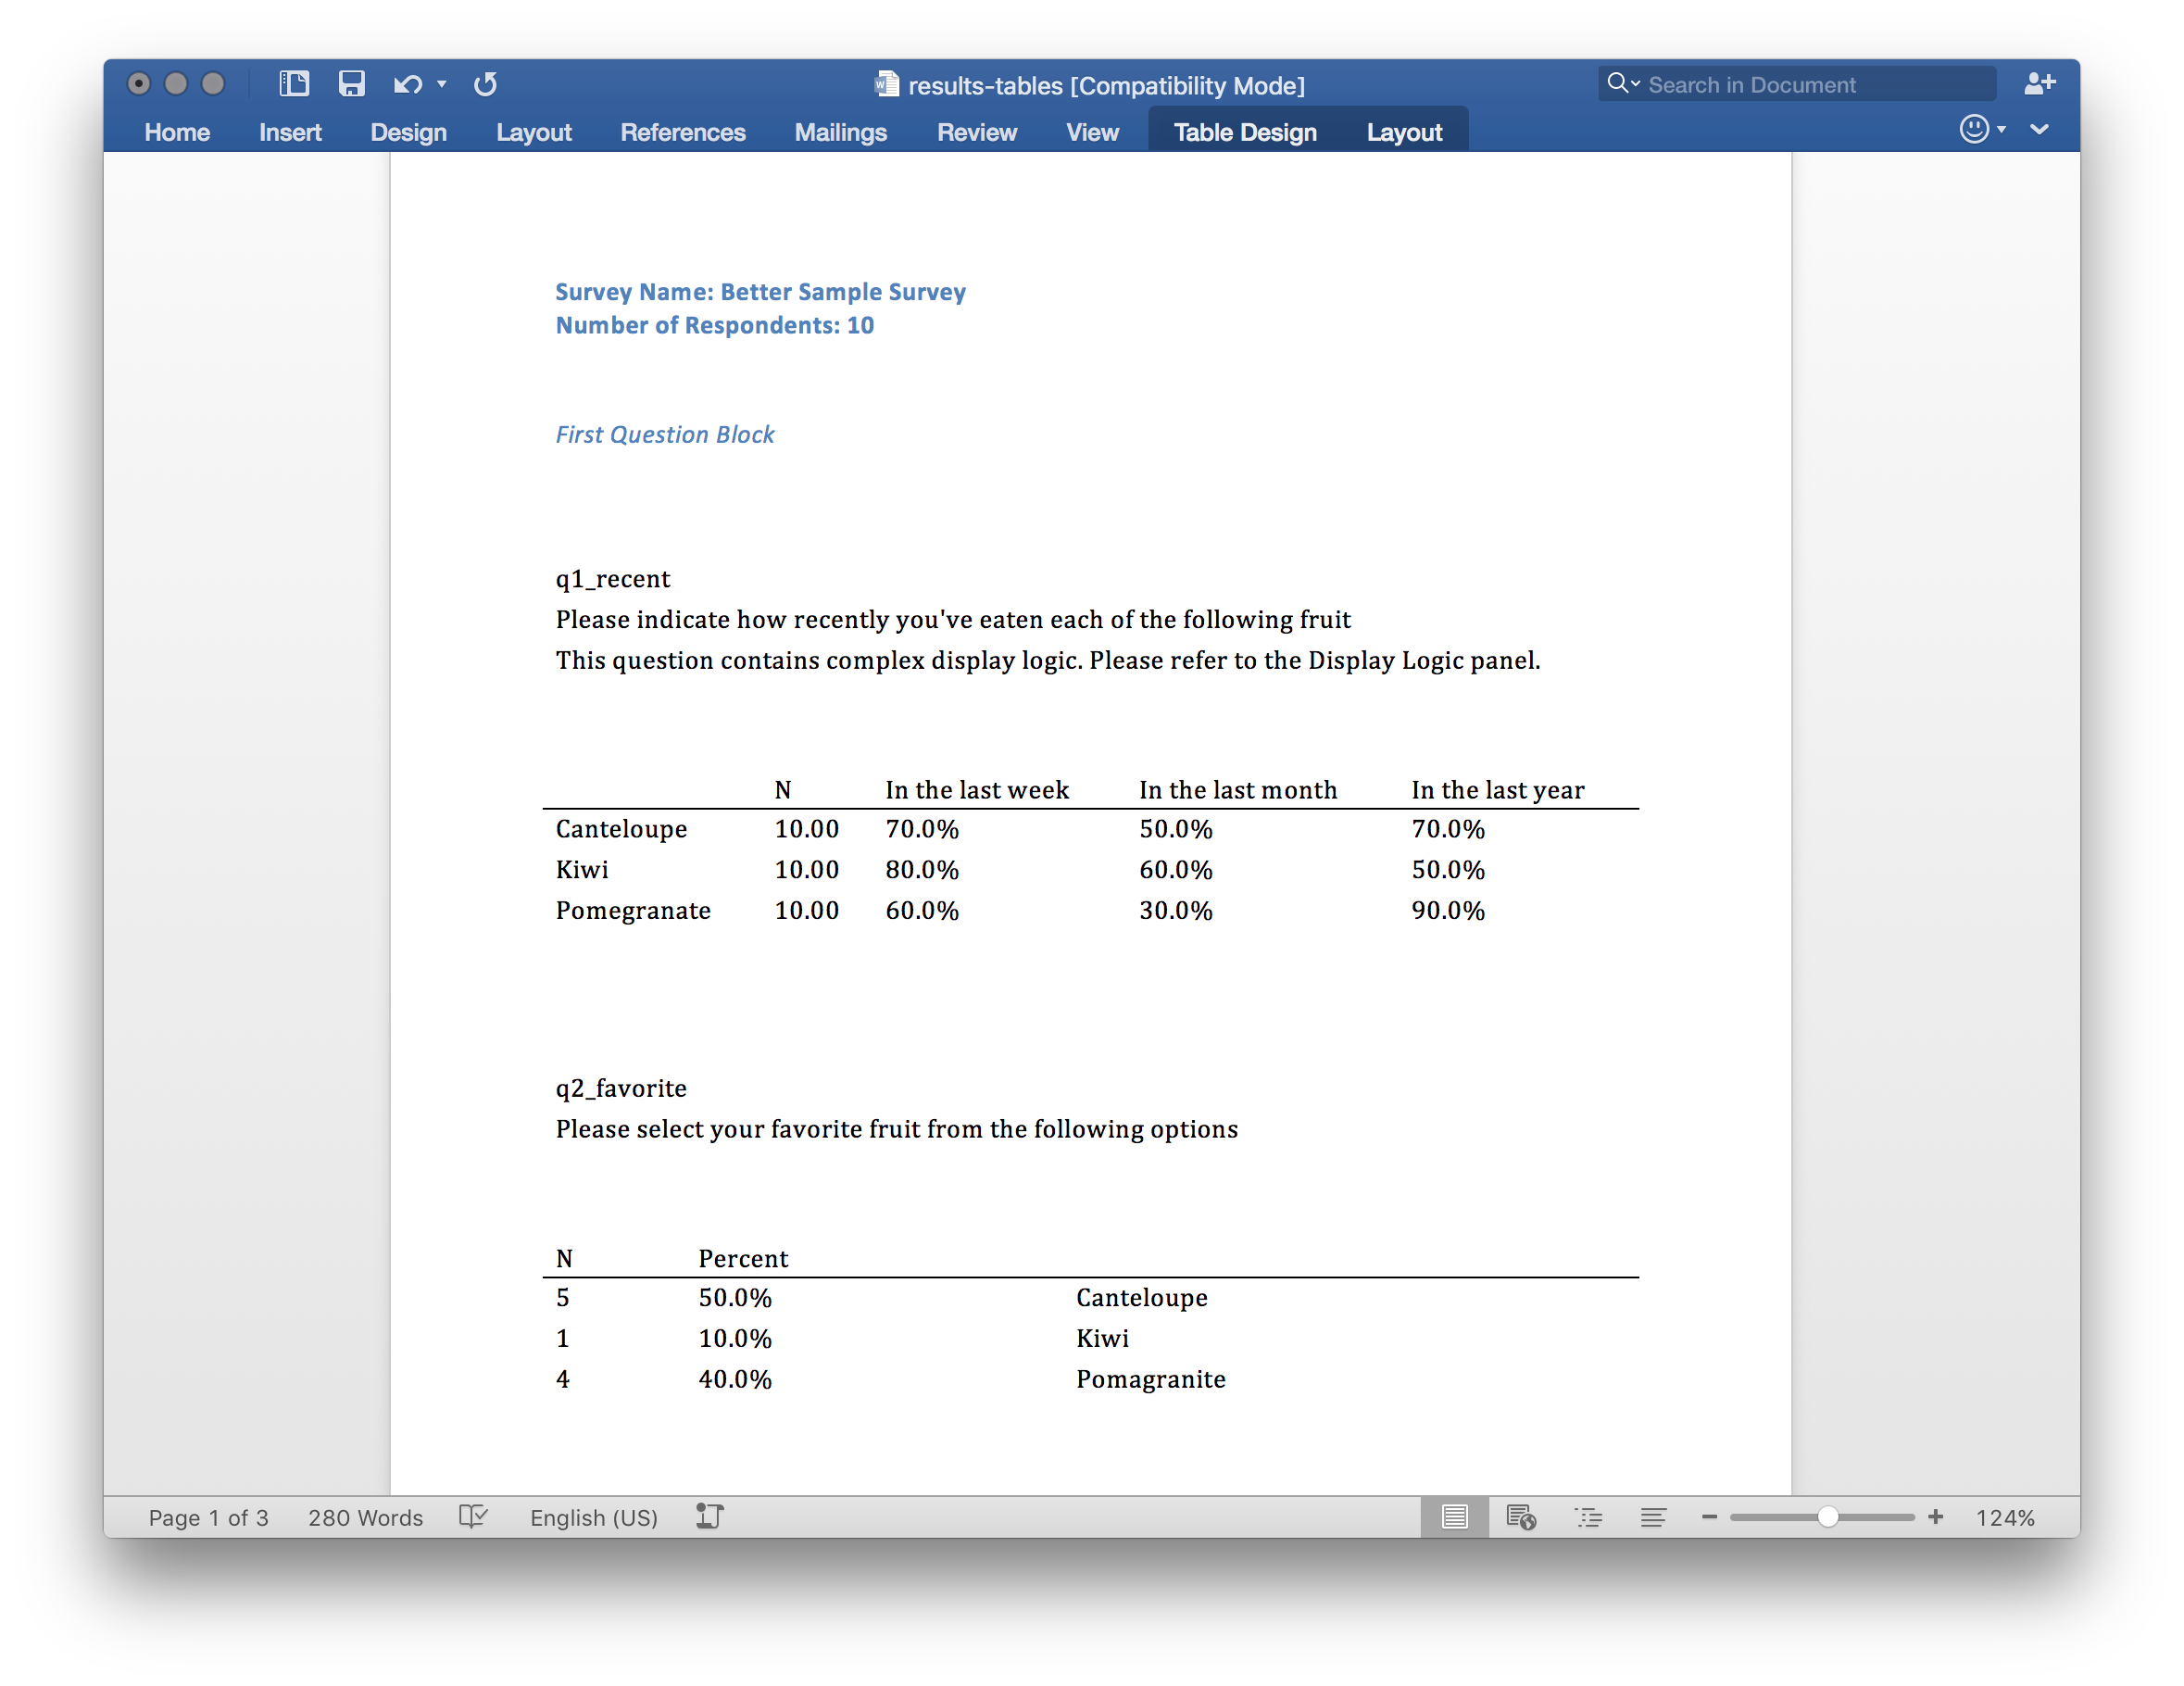Click inside the Search in Document field
The width and height of the screenshot is (2184, 1686).
pyautogui.click(x=1800, y=84)
